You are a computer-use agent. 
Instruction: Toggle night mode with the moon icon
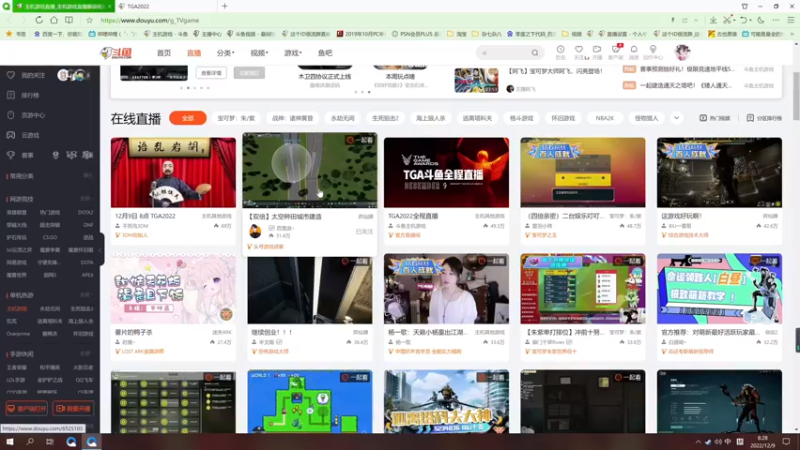[x=761, y=20]
